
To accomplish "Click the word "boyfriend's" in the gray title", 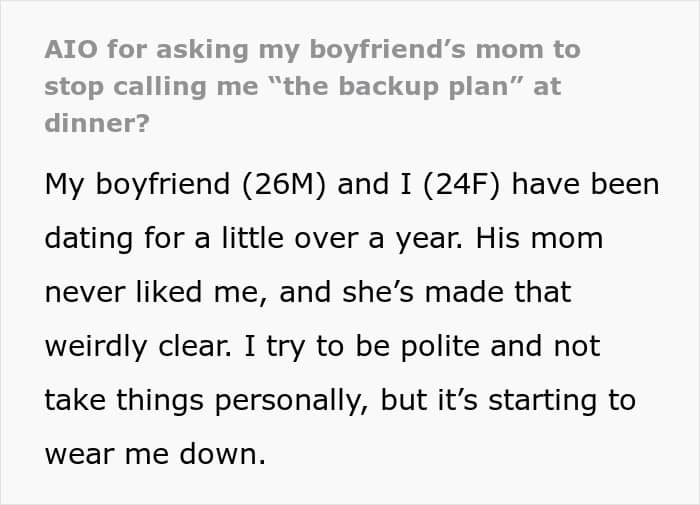I will [388, 50].
